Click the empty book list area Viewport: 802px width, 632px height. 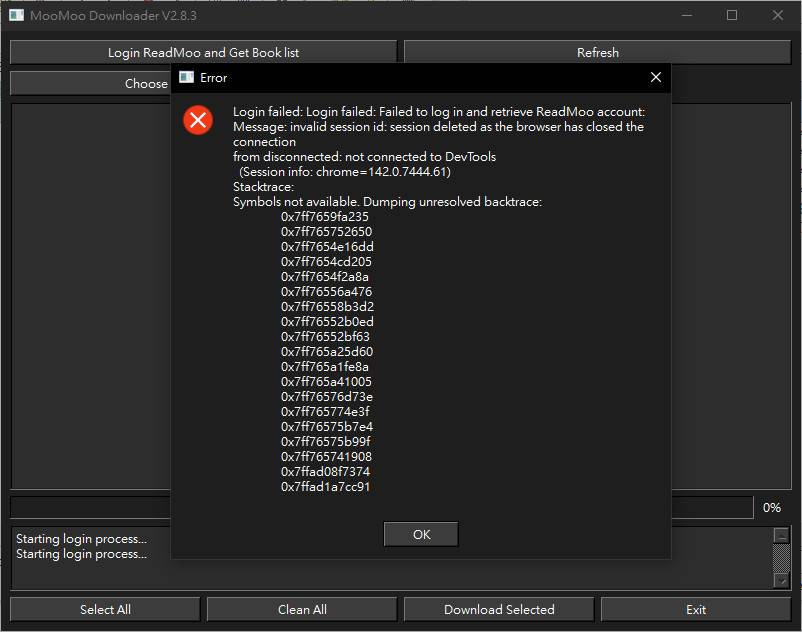[90, 300]
